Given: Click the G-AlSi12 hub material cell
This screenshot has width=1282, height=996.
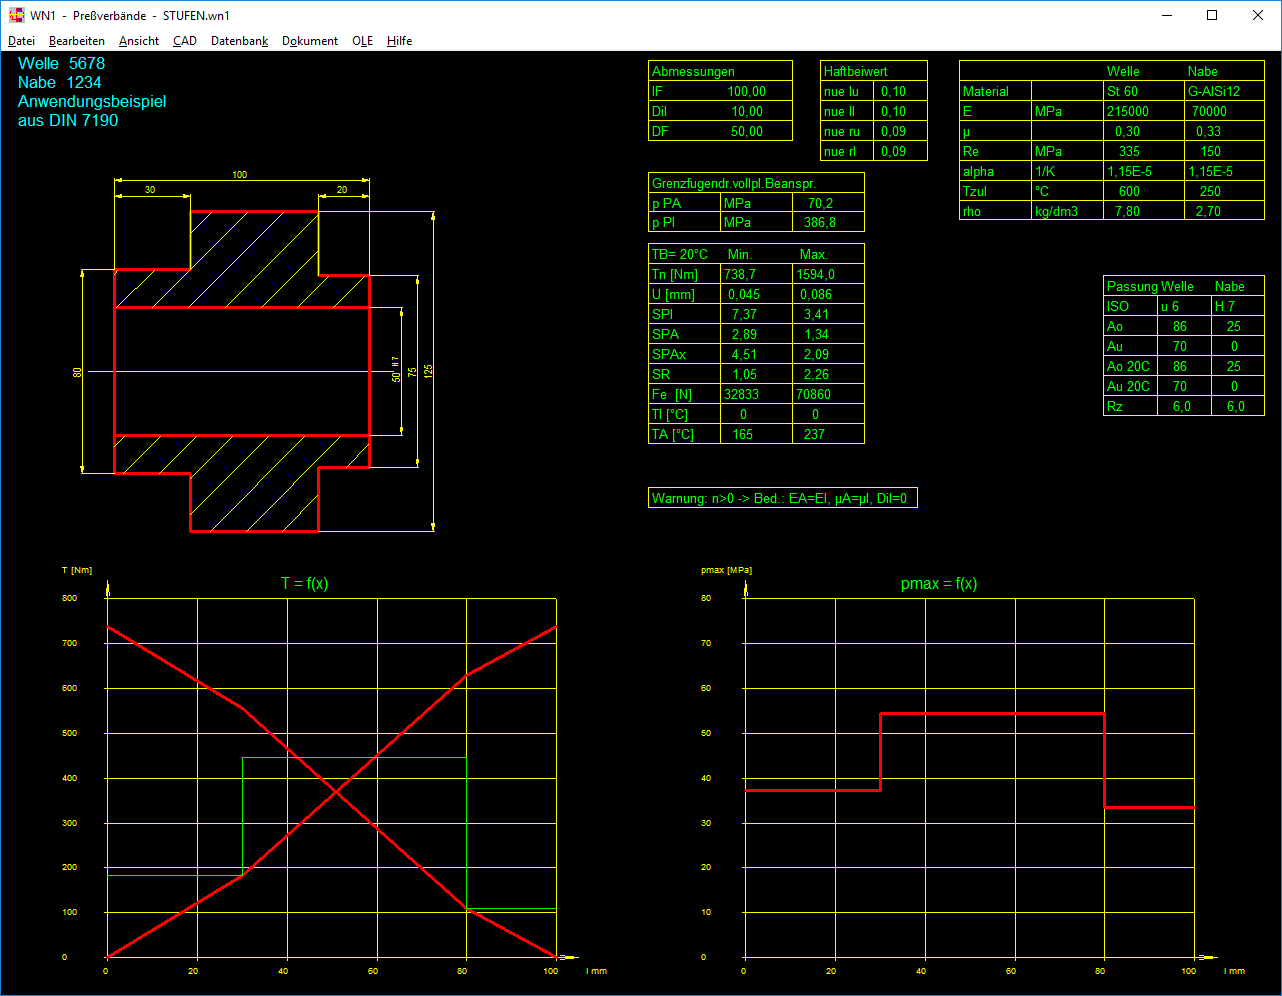Looking at the screenshot, I should coord(1214,91).
